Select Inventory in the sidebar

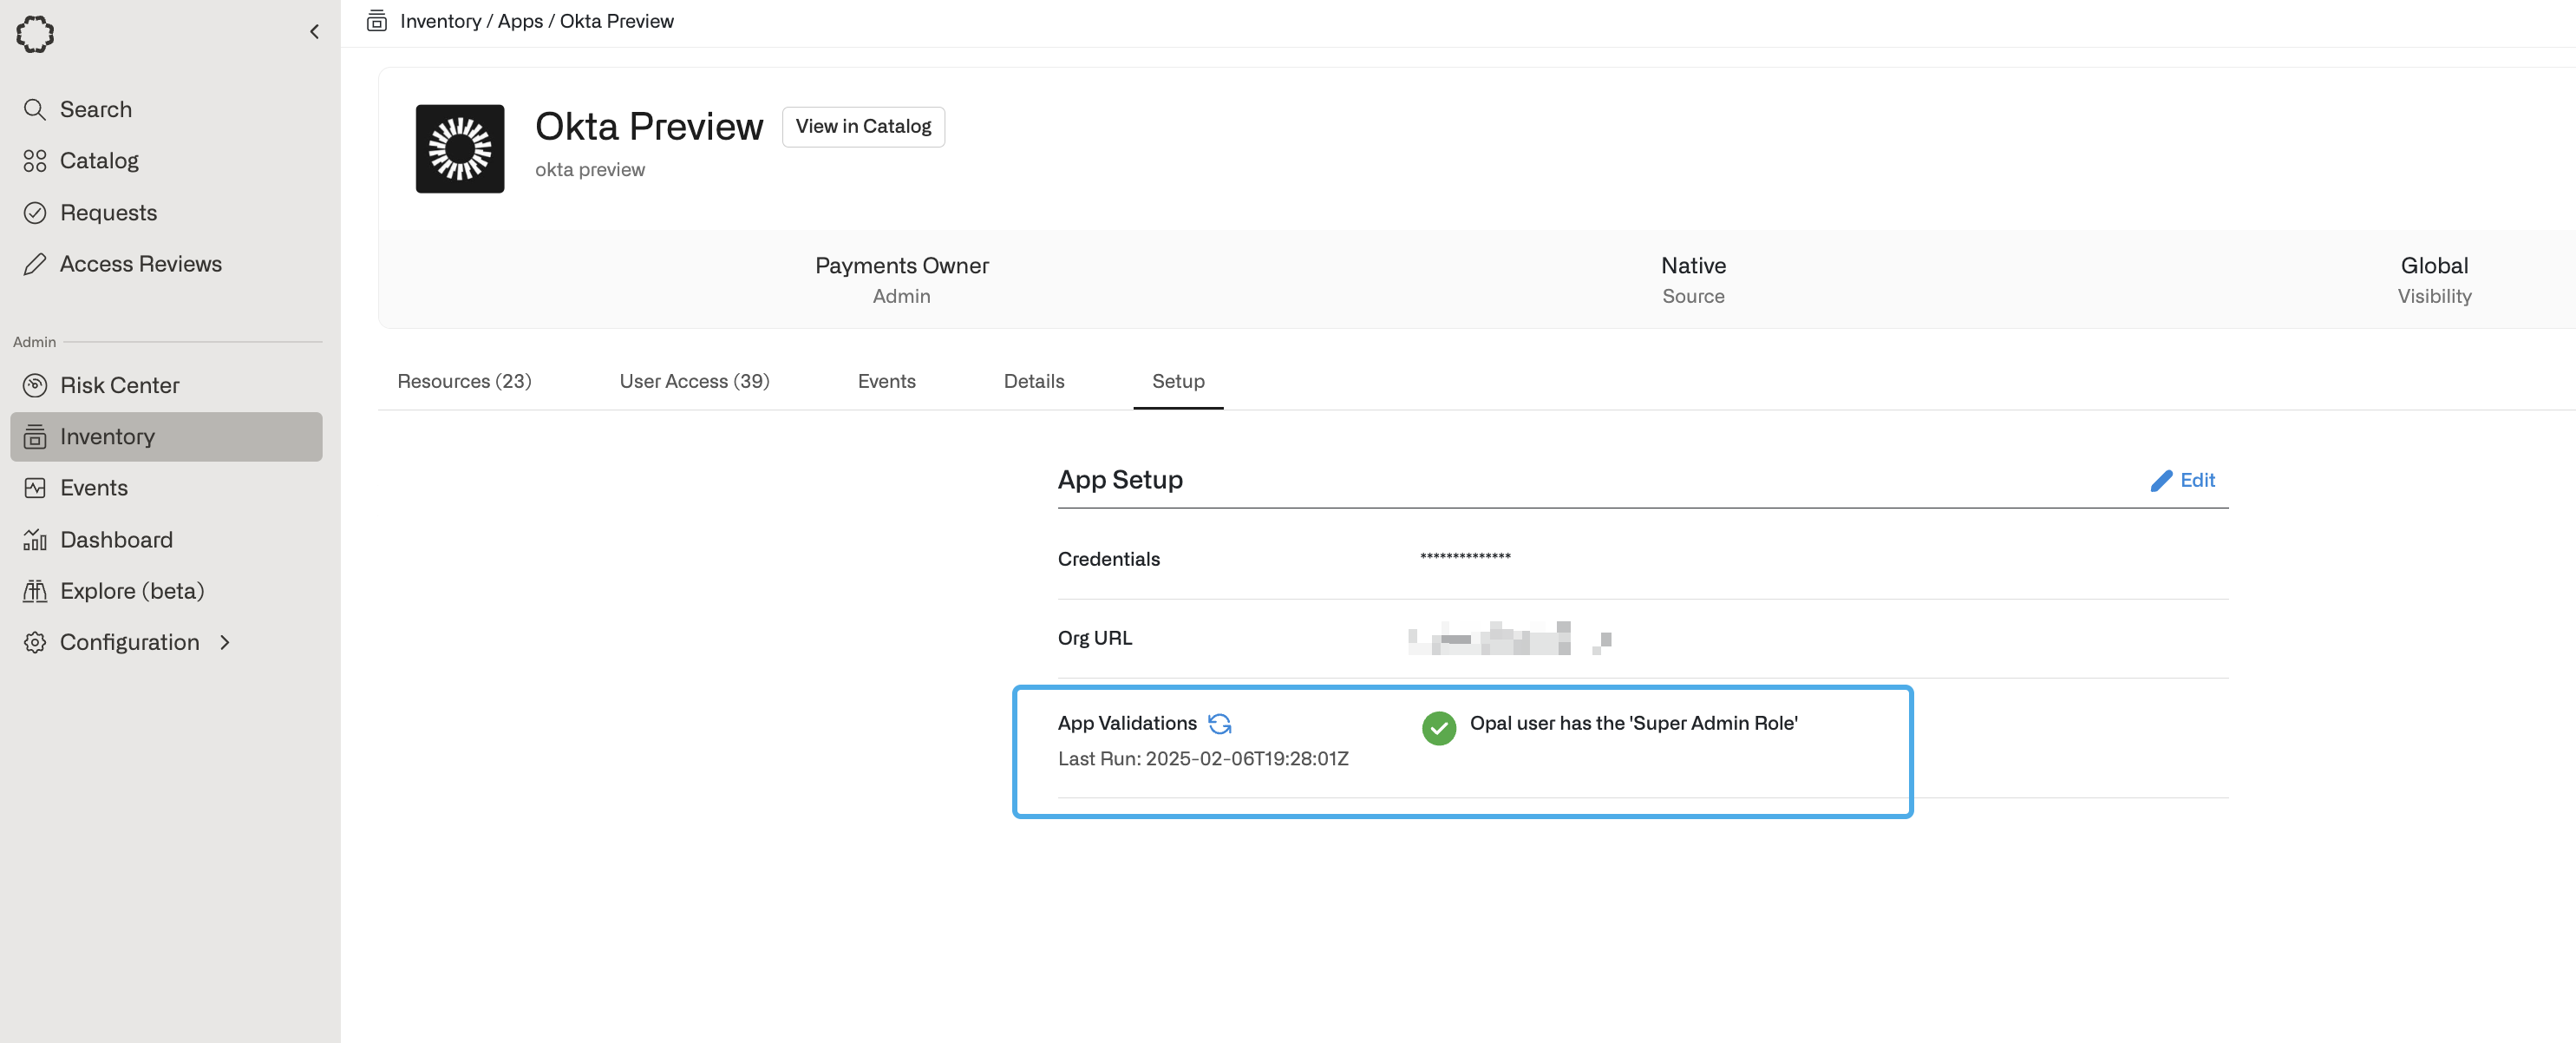click(107, 437)
